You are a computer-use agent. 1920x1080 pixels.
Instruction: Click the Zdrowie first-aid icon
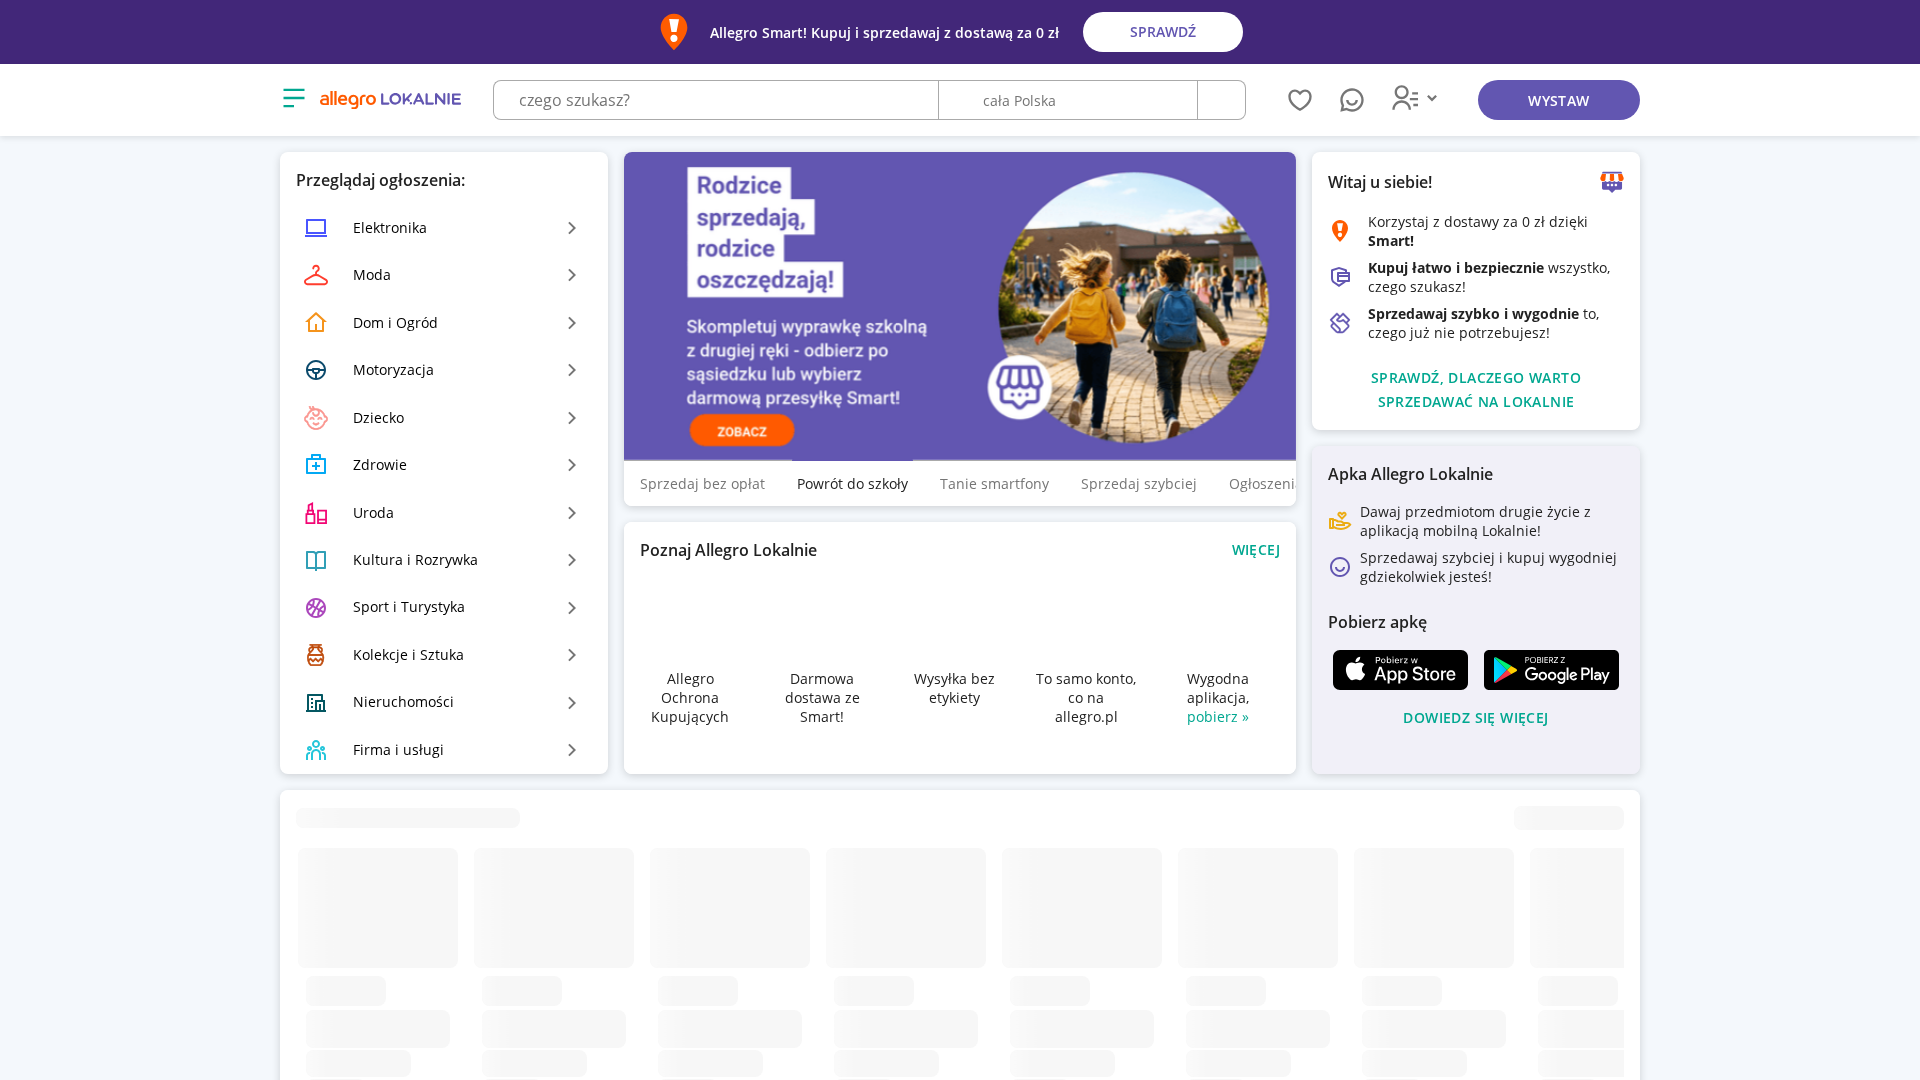coord(316,465)
